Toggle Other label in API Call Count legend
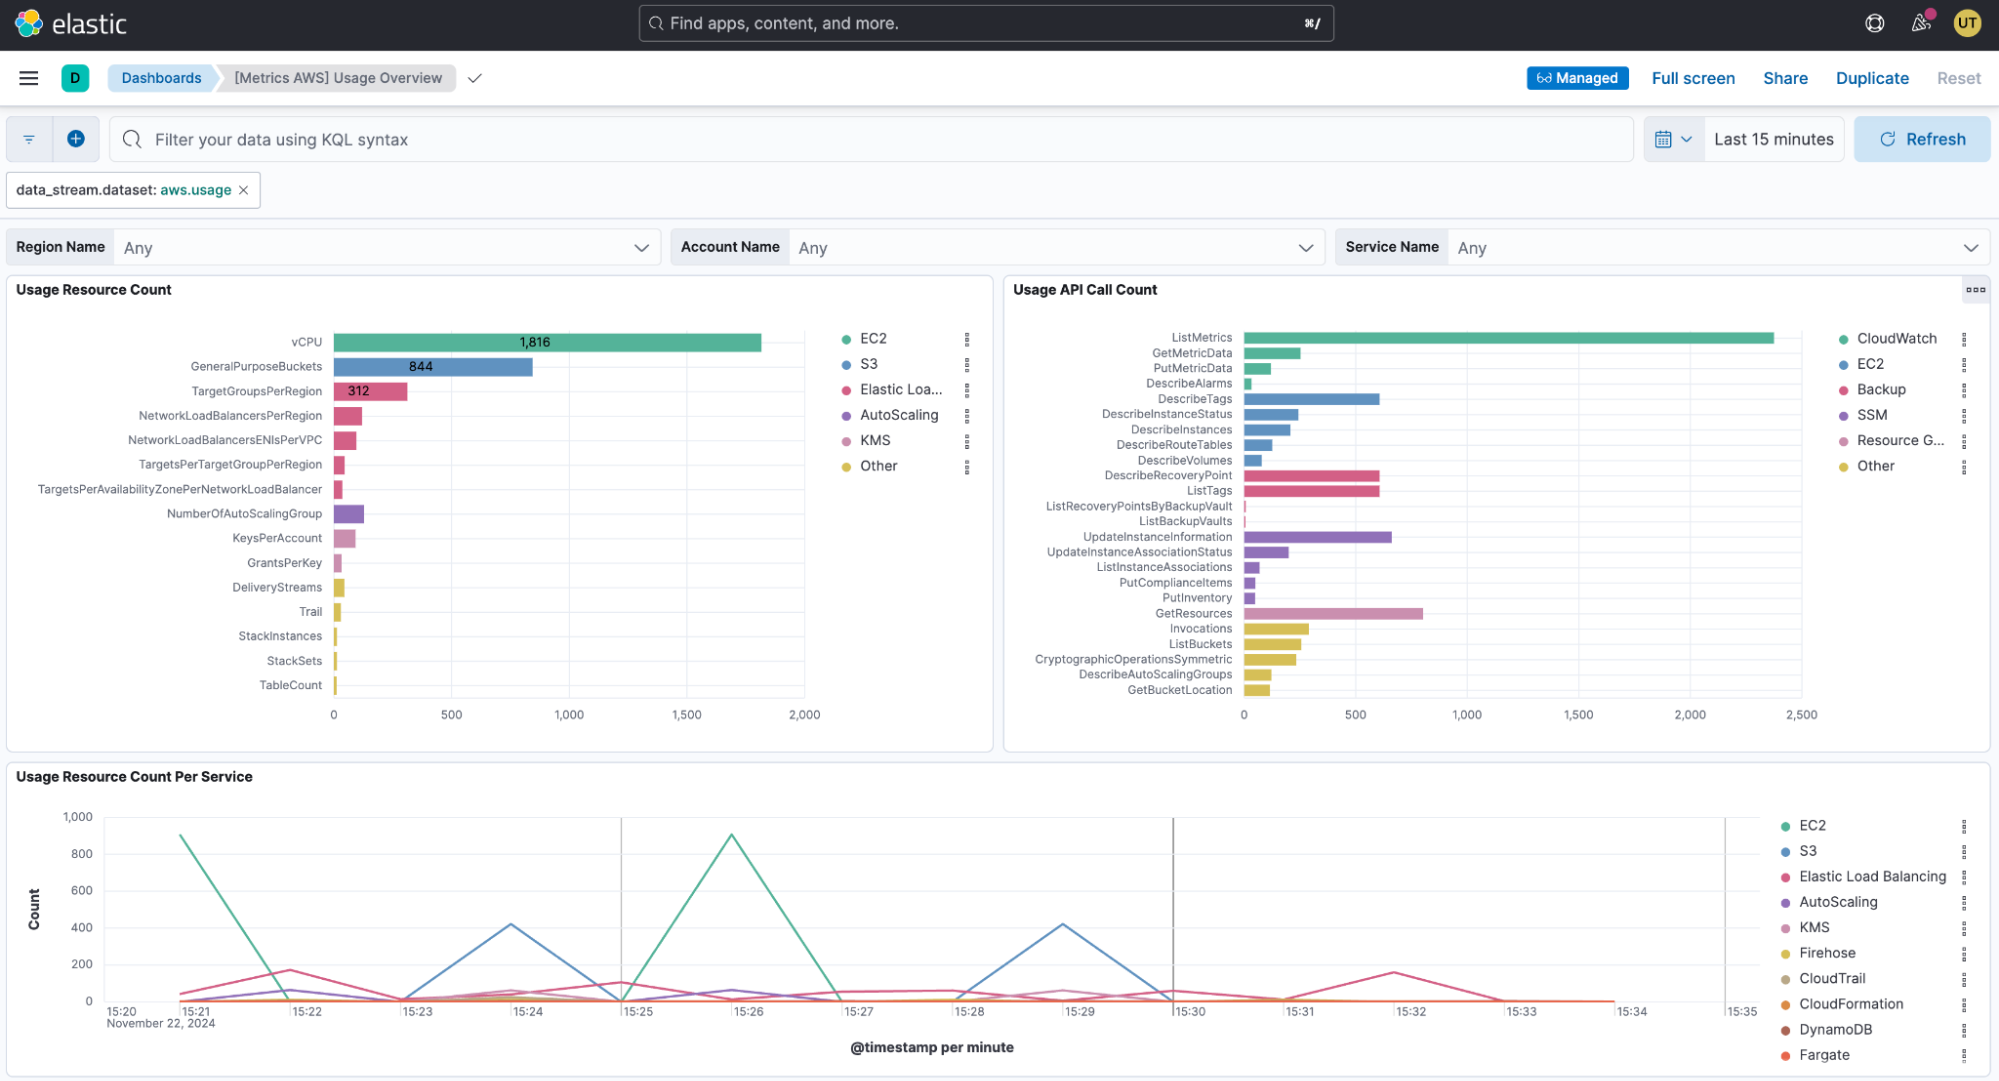The height and width of the screenshot is (1081, 1999). 1875,466
